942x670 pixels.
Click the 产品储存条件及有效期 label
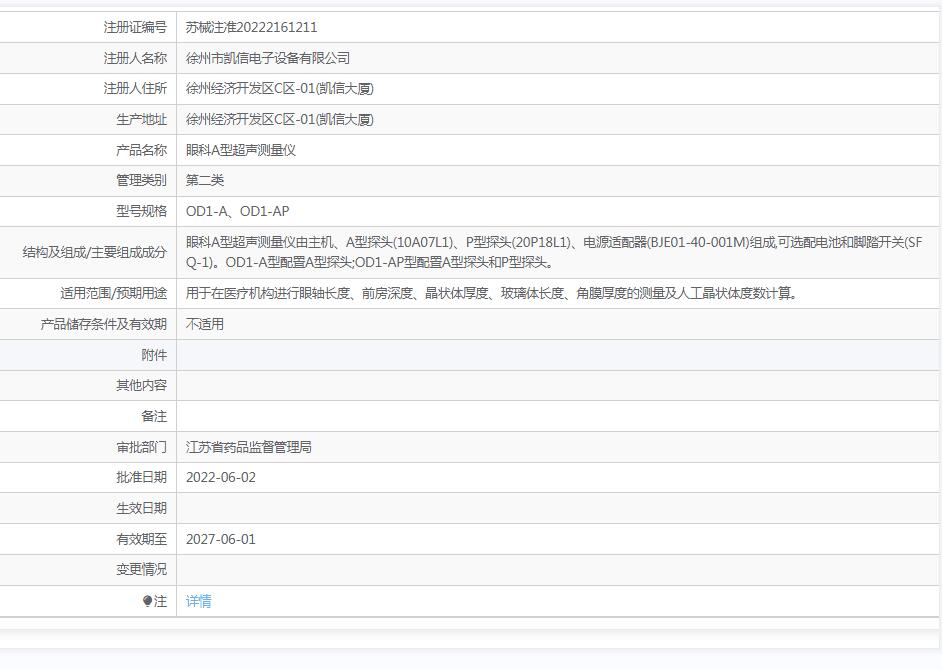(103, 324)
